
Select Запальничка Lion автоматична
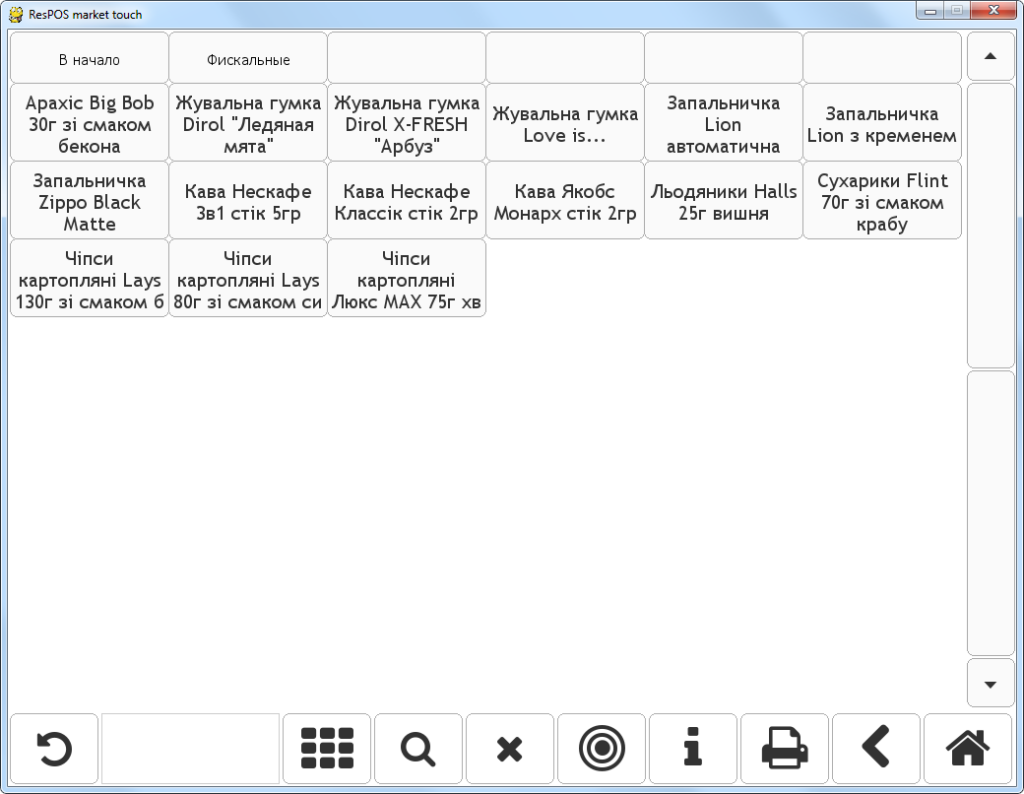[724, 123]
